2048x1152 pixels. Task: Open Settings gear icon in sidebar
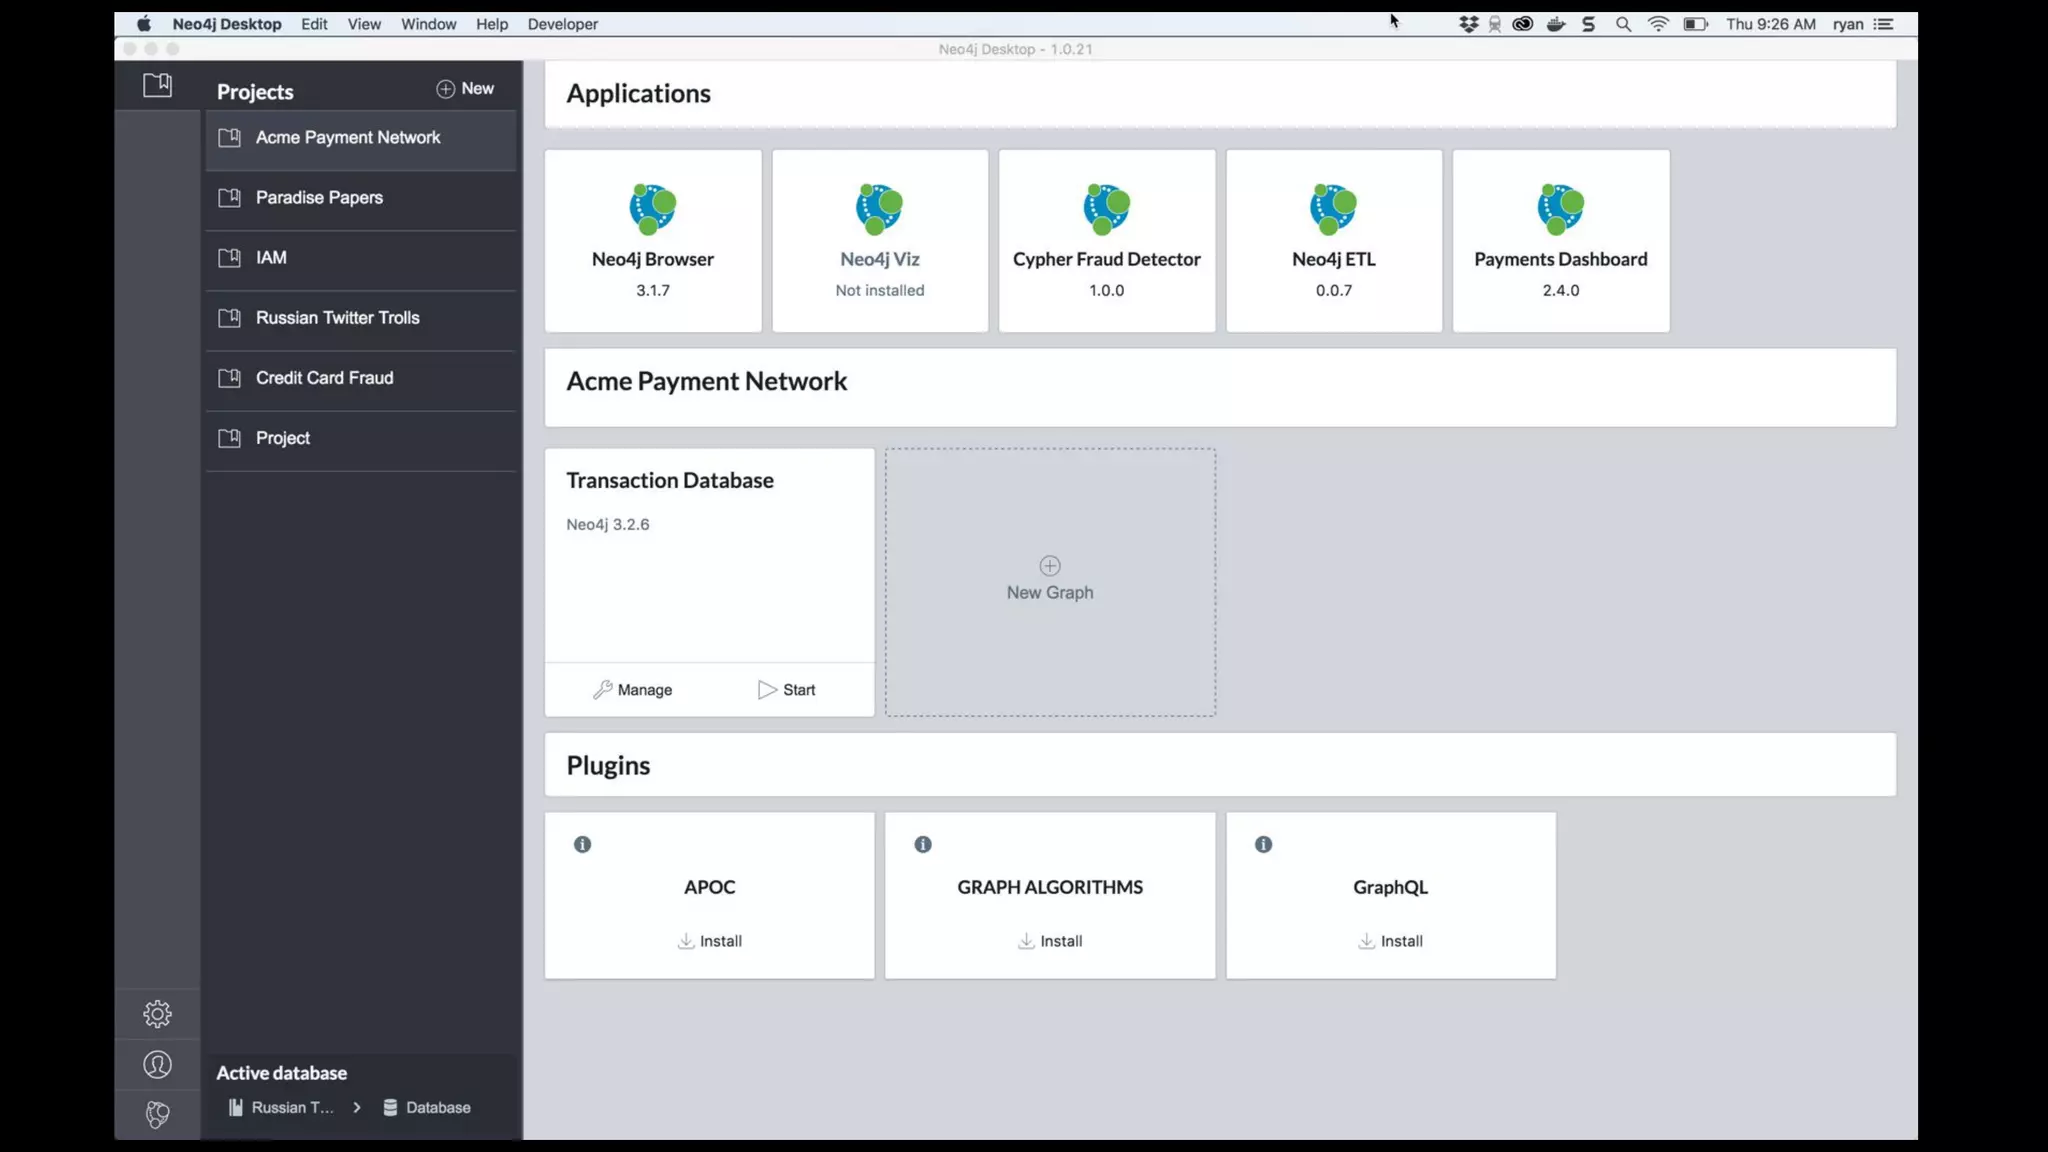(157, 1014)
